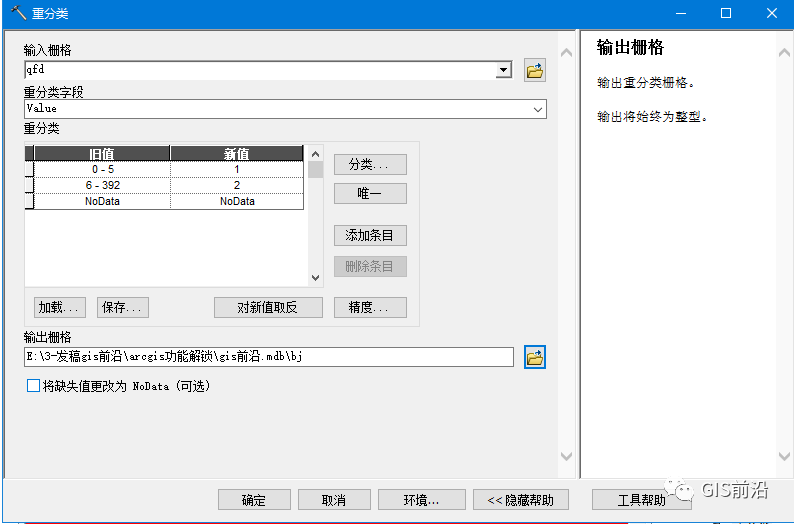Click parameter panel scroll down arrow
Viewport: 794px width, 524px height.
(566, 456)
